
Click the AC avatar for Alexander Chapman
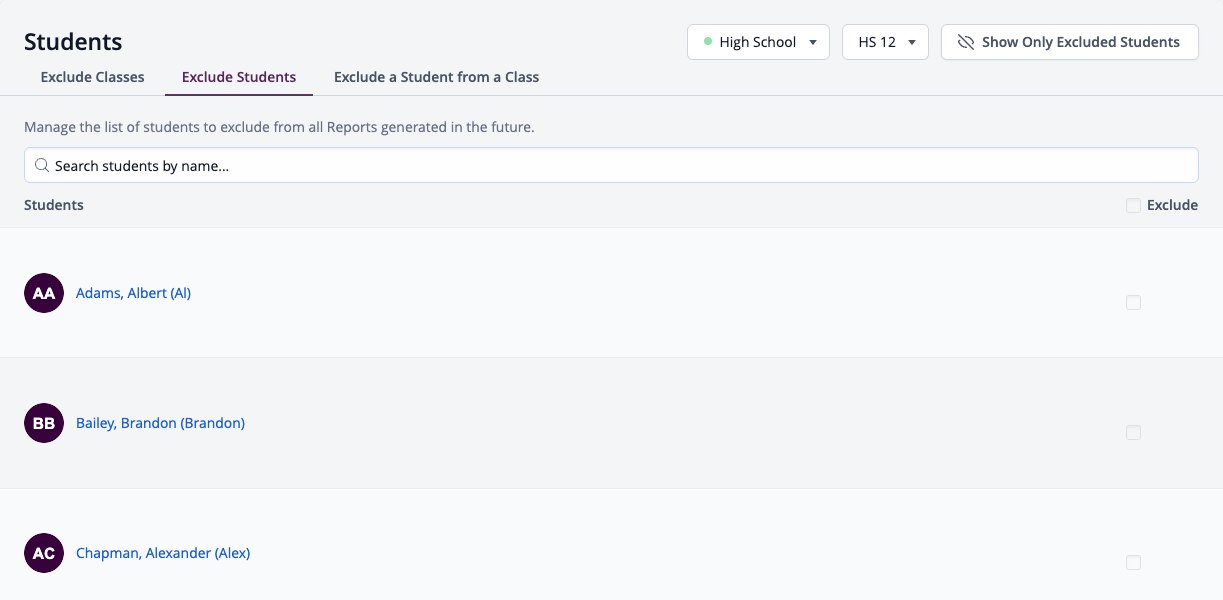[44, 553]
